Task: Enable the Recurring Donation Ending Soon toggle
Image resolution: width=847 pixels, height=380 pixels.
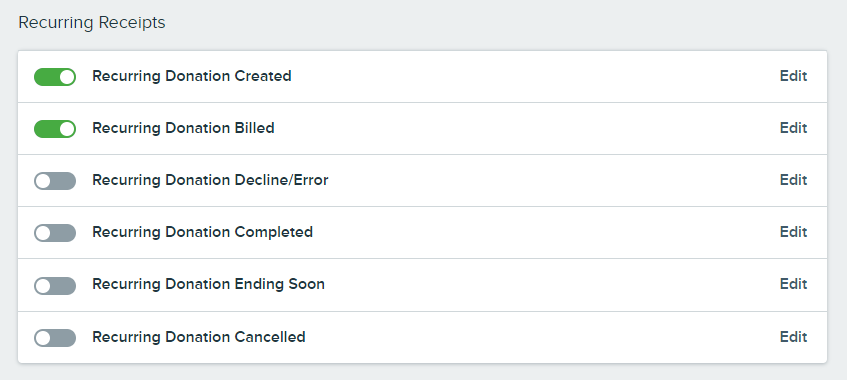Action: pyautogui.click(x=55, y=285)
